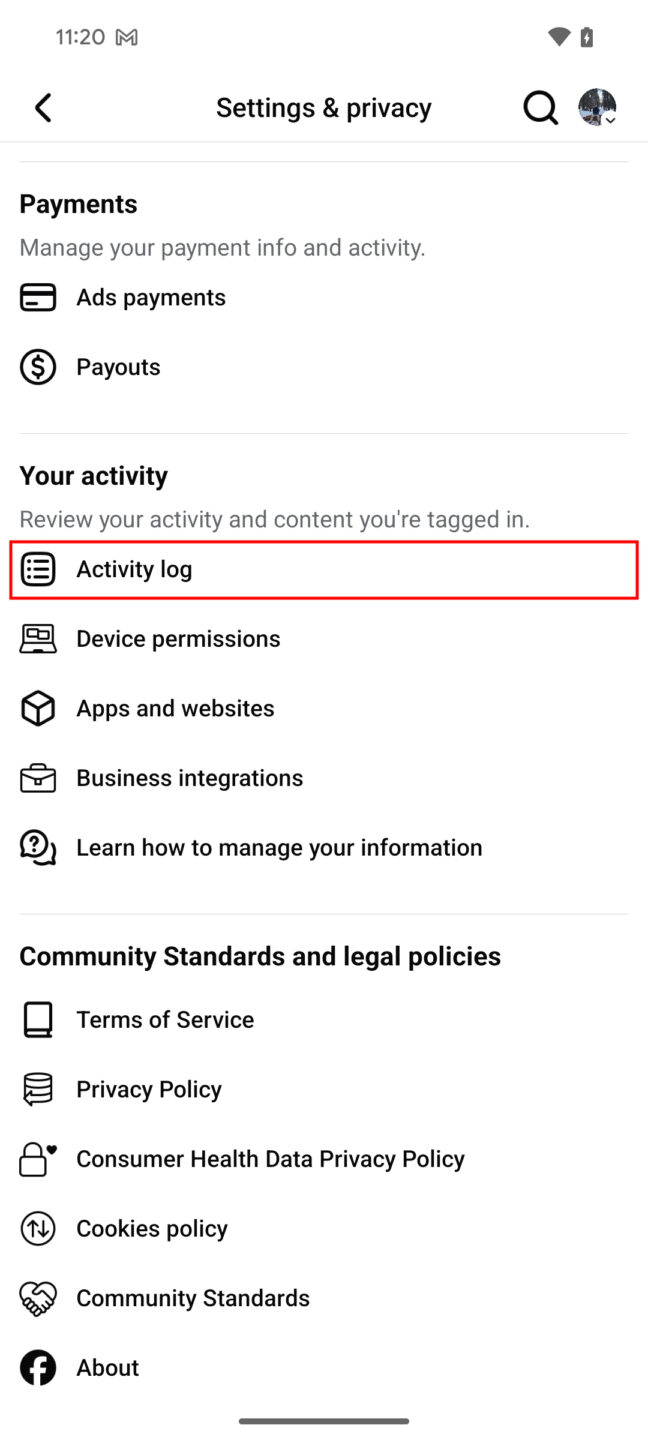Tap the Apps and websites cube icon
Image resolution: width=648 pixels, height=1440 pixels.
click(x=37, y=708)
